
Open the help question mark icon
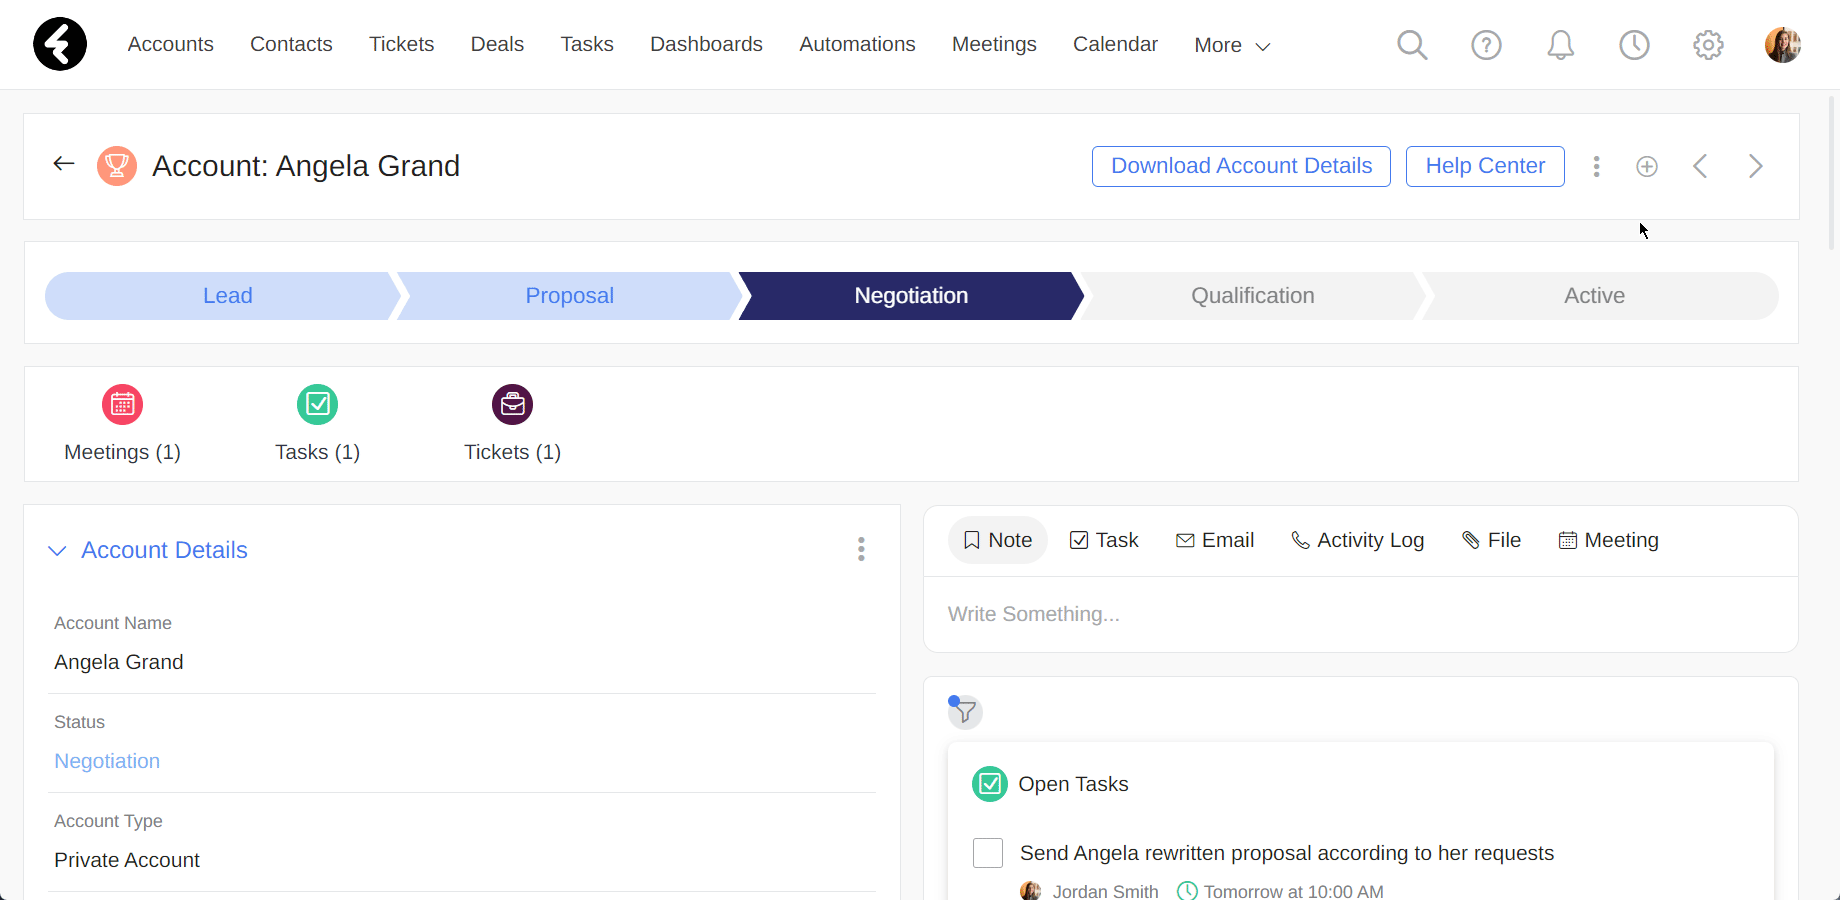coord(1486,45)
